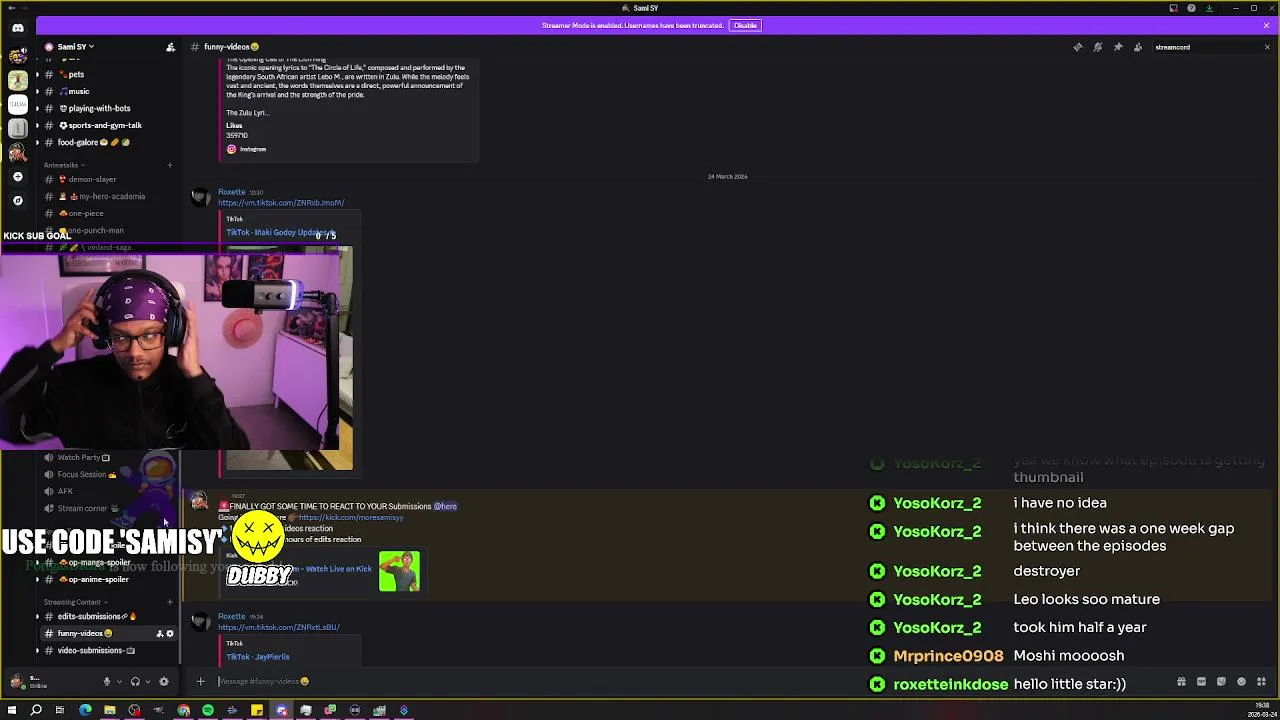Open input device dropdown beside microphone
This screenshot has height=720, width=1280.
pos(119,682)
